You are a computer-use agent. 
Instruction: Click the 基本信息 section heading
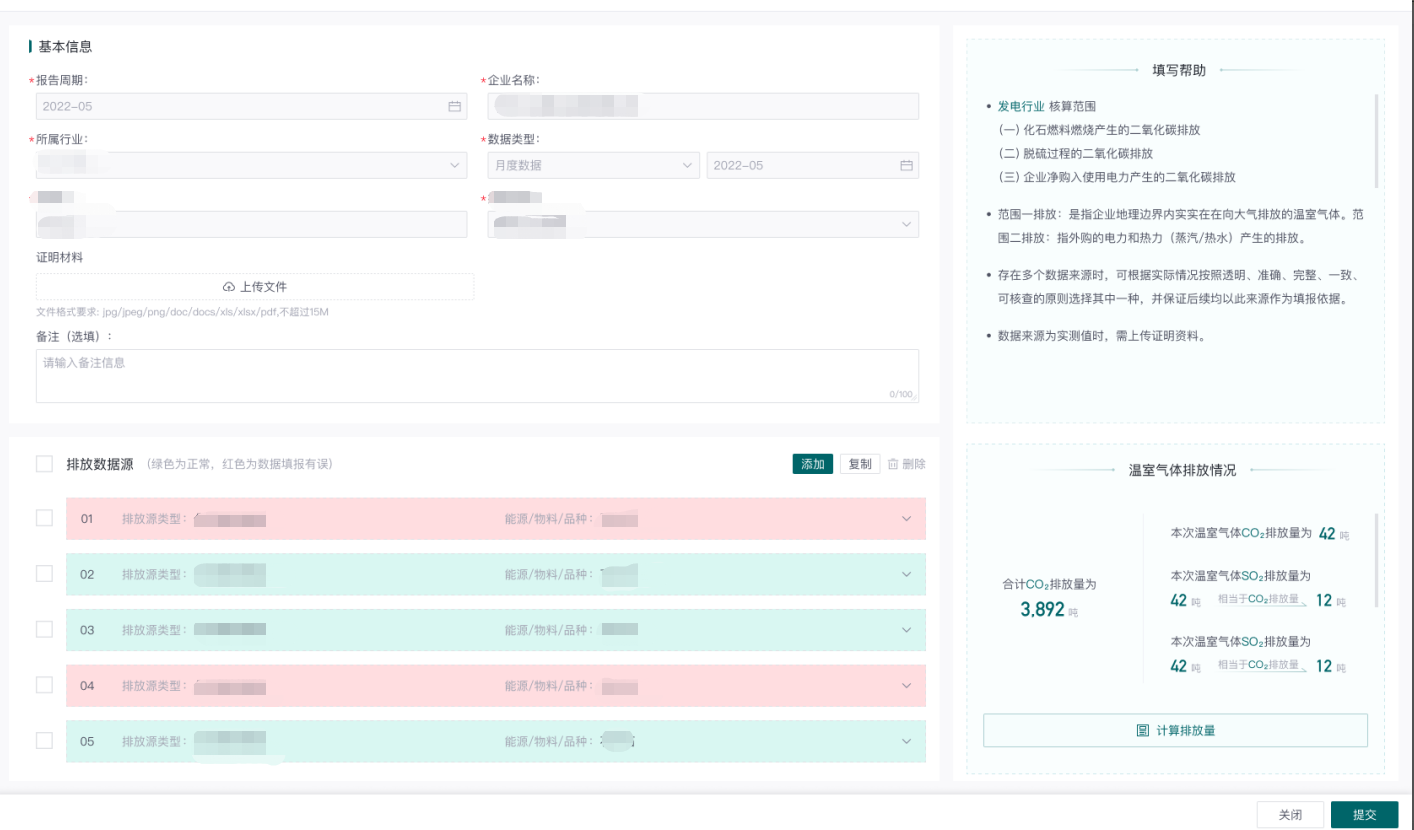coord(66,47)
